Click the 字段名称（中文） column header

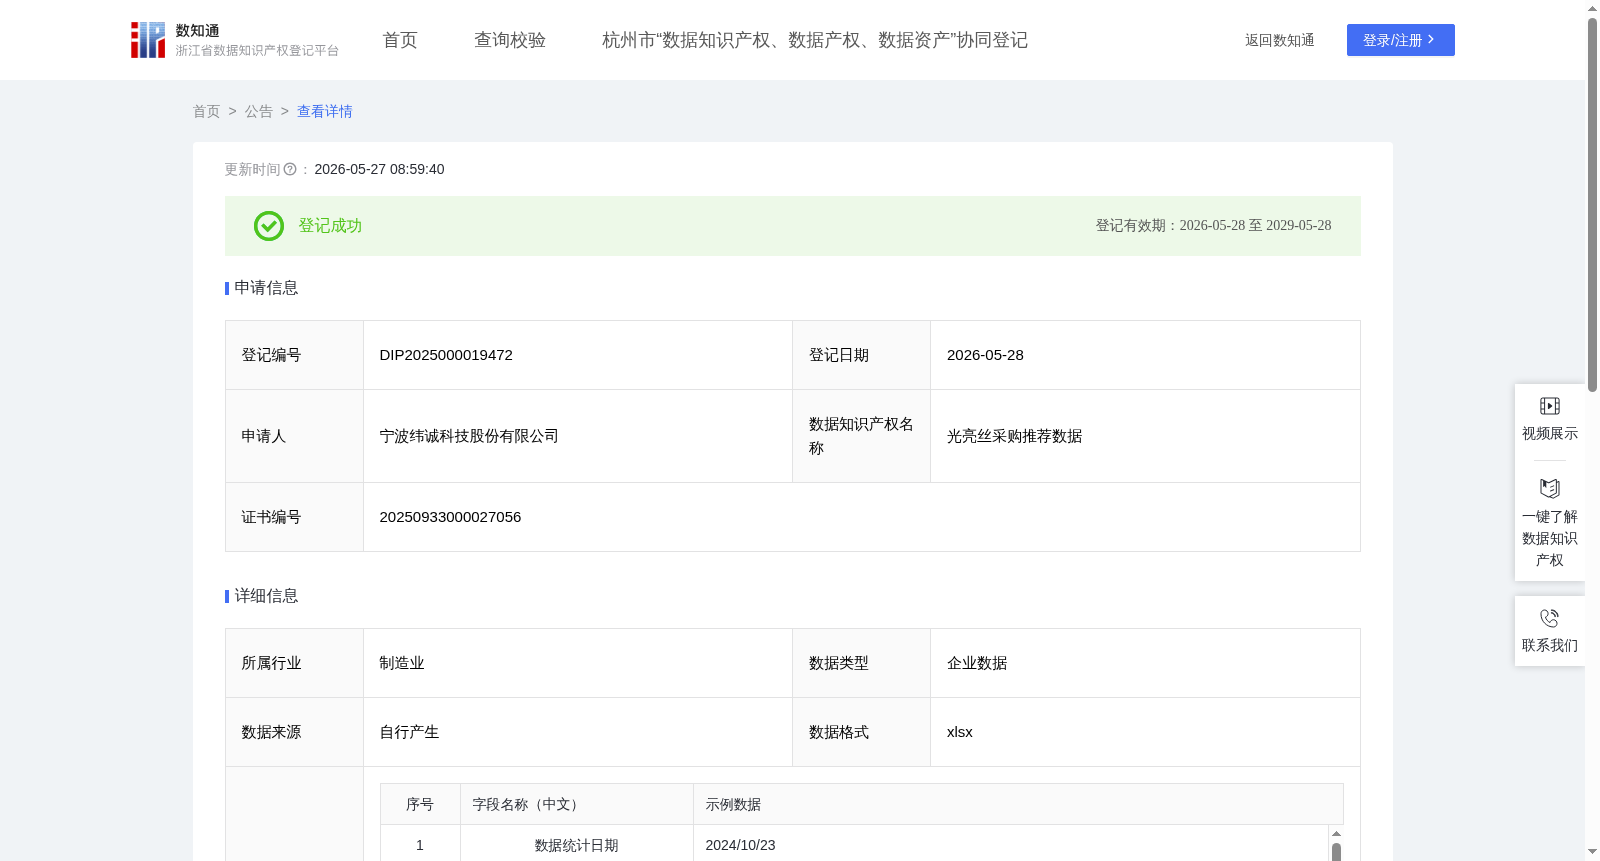(577, 804)
